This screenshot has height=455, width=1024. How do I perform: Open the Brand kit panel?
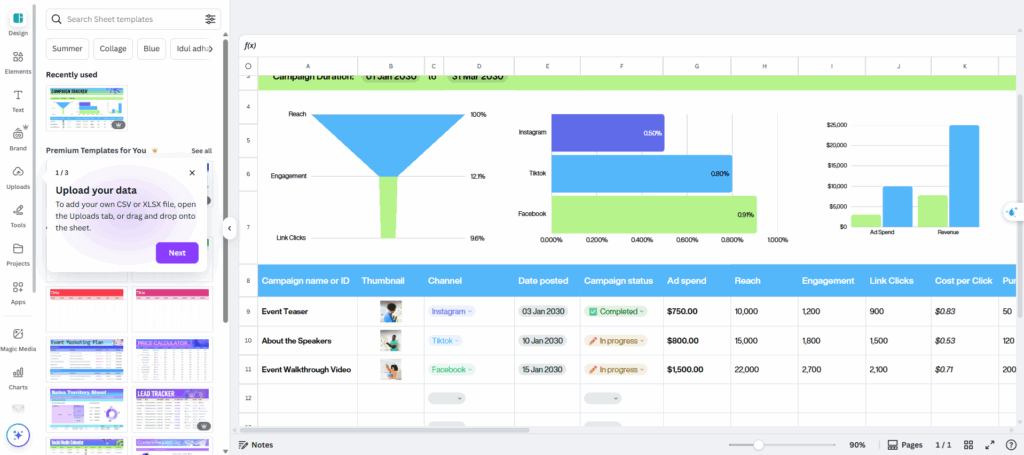[18, 138]
